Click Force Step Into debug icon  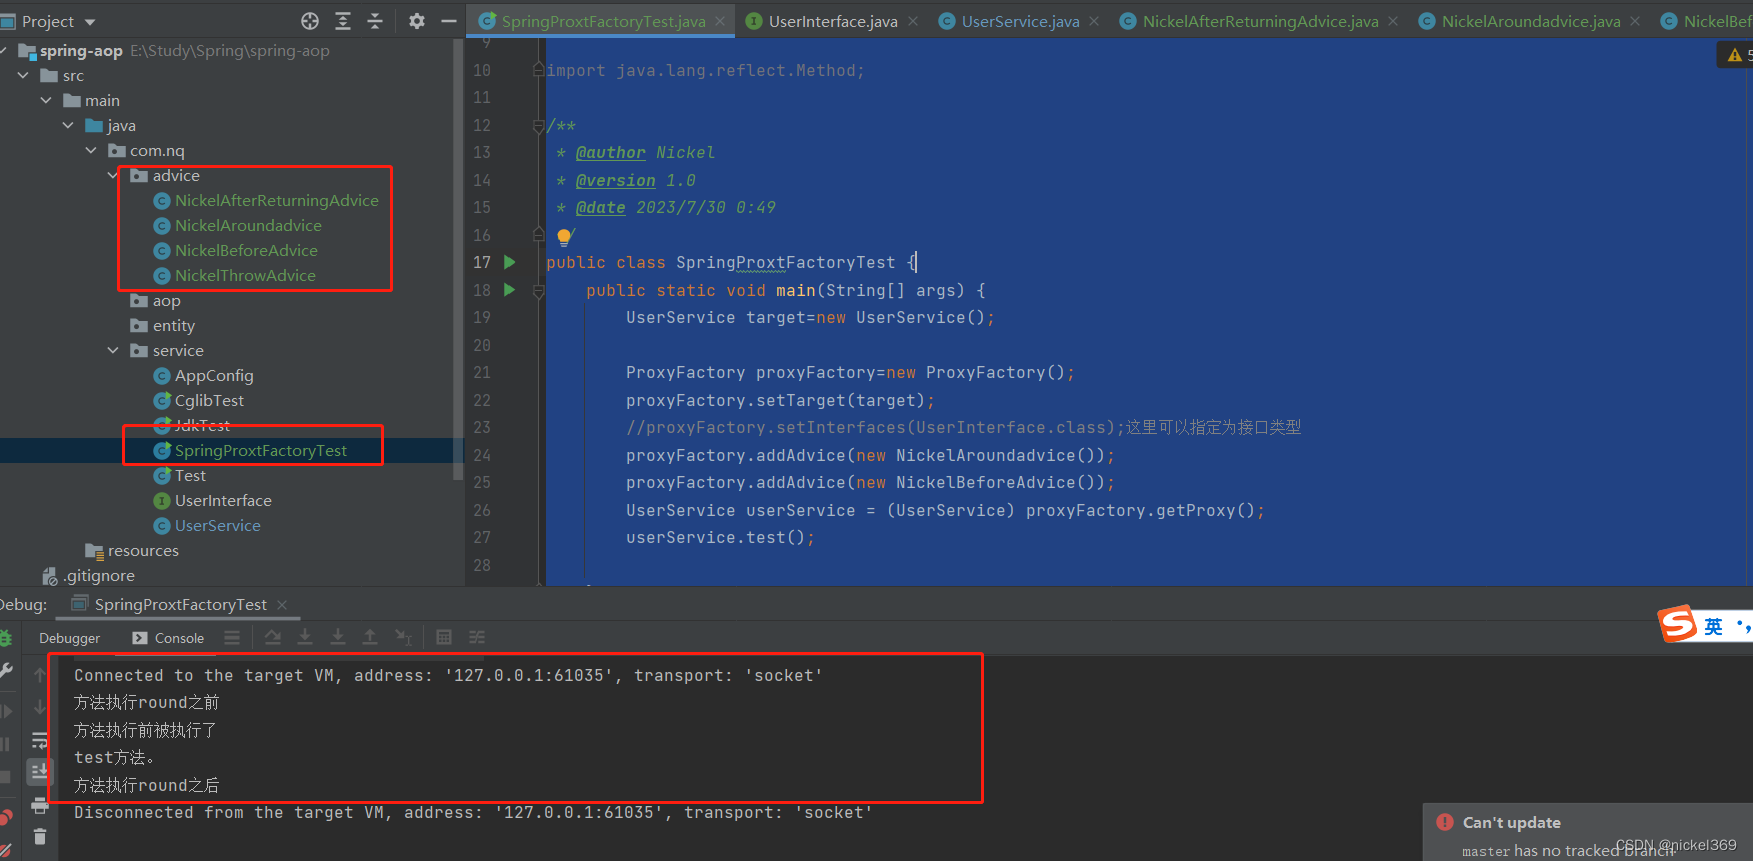tap(338, 637)
